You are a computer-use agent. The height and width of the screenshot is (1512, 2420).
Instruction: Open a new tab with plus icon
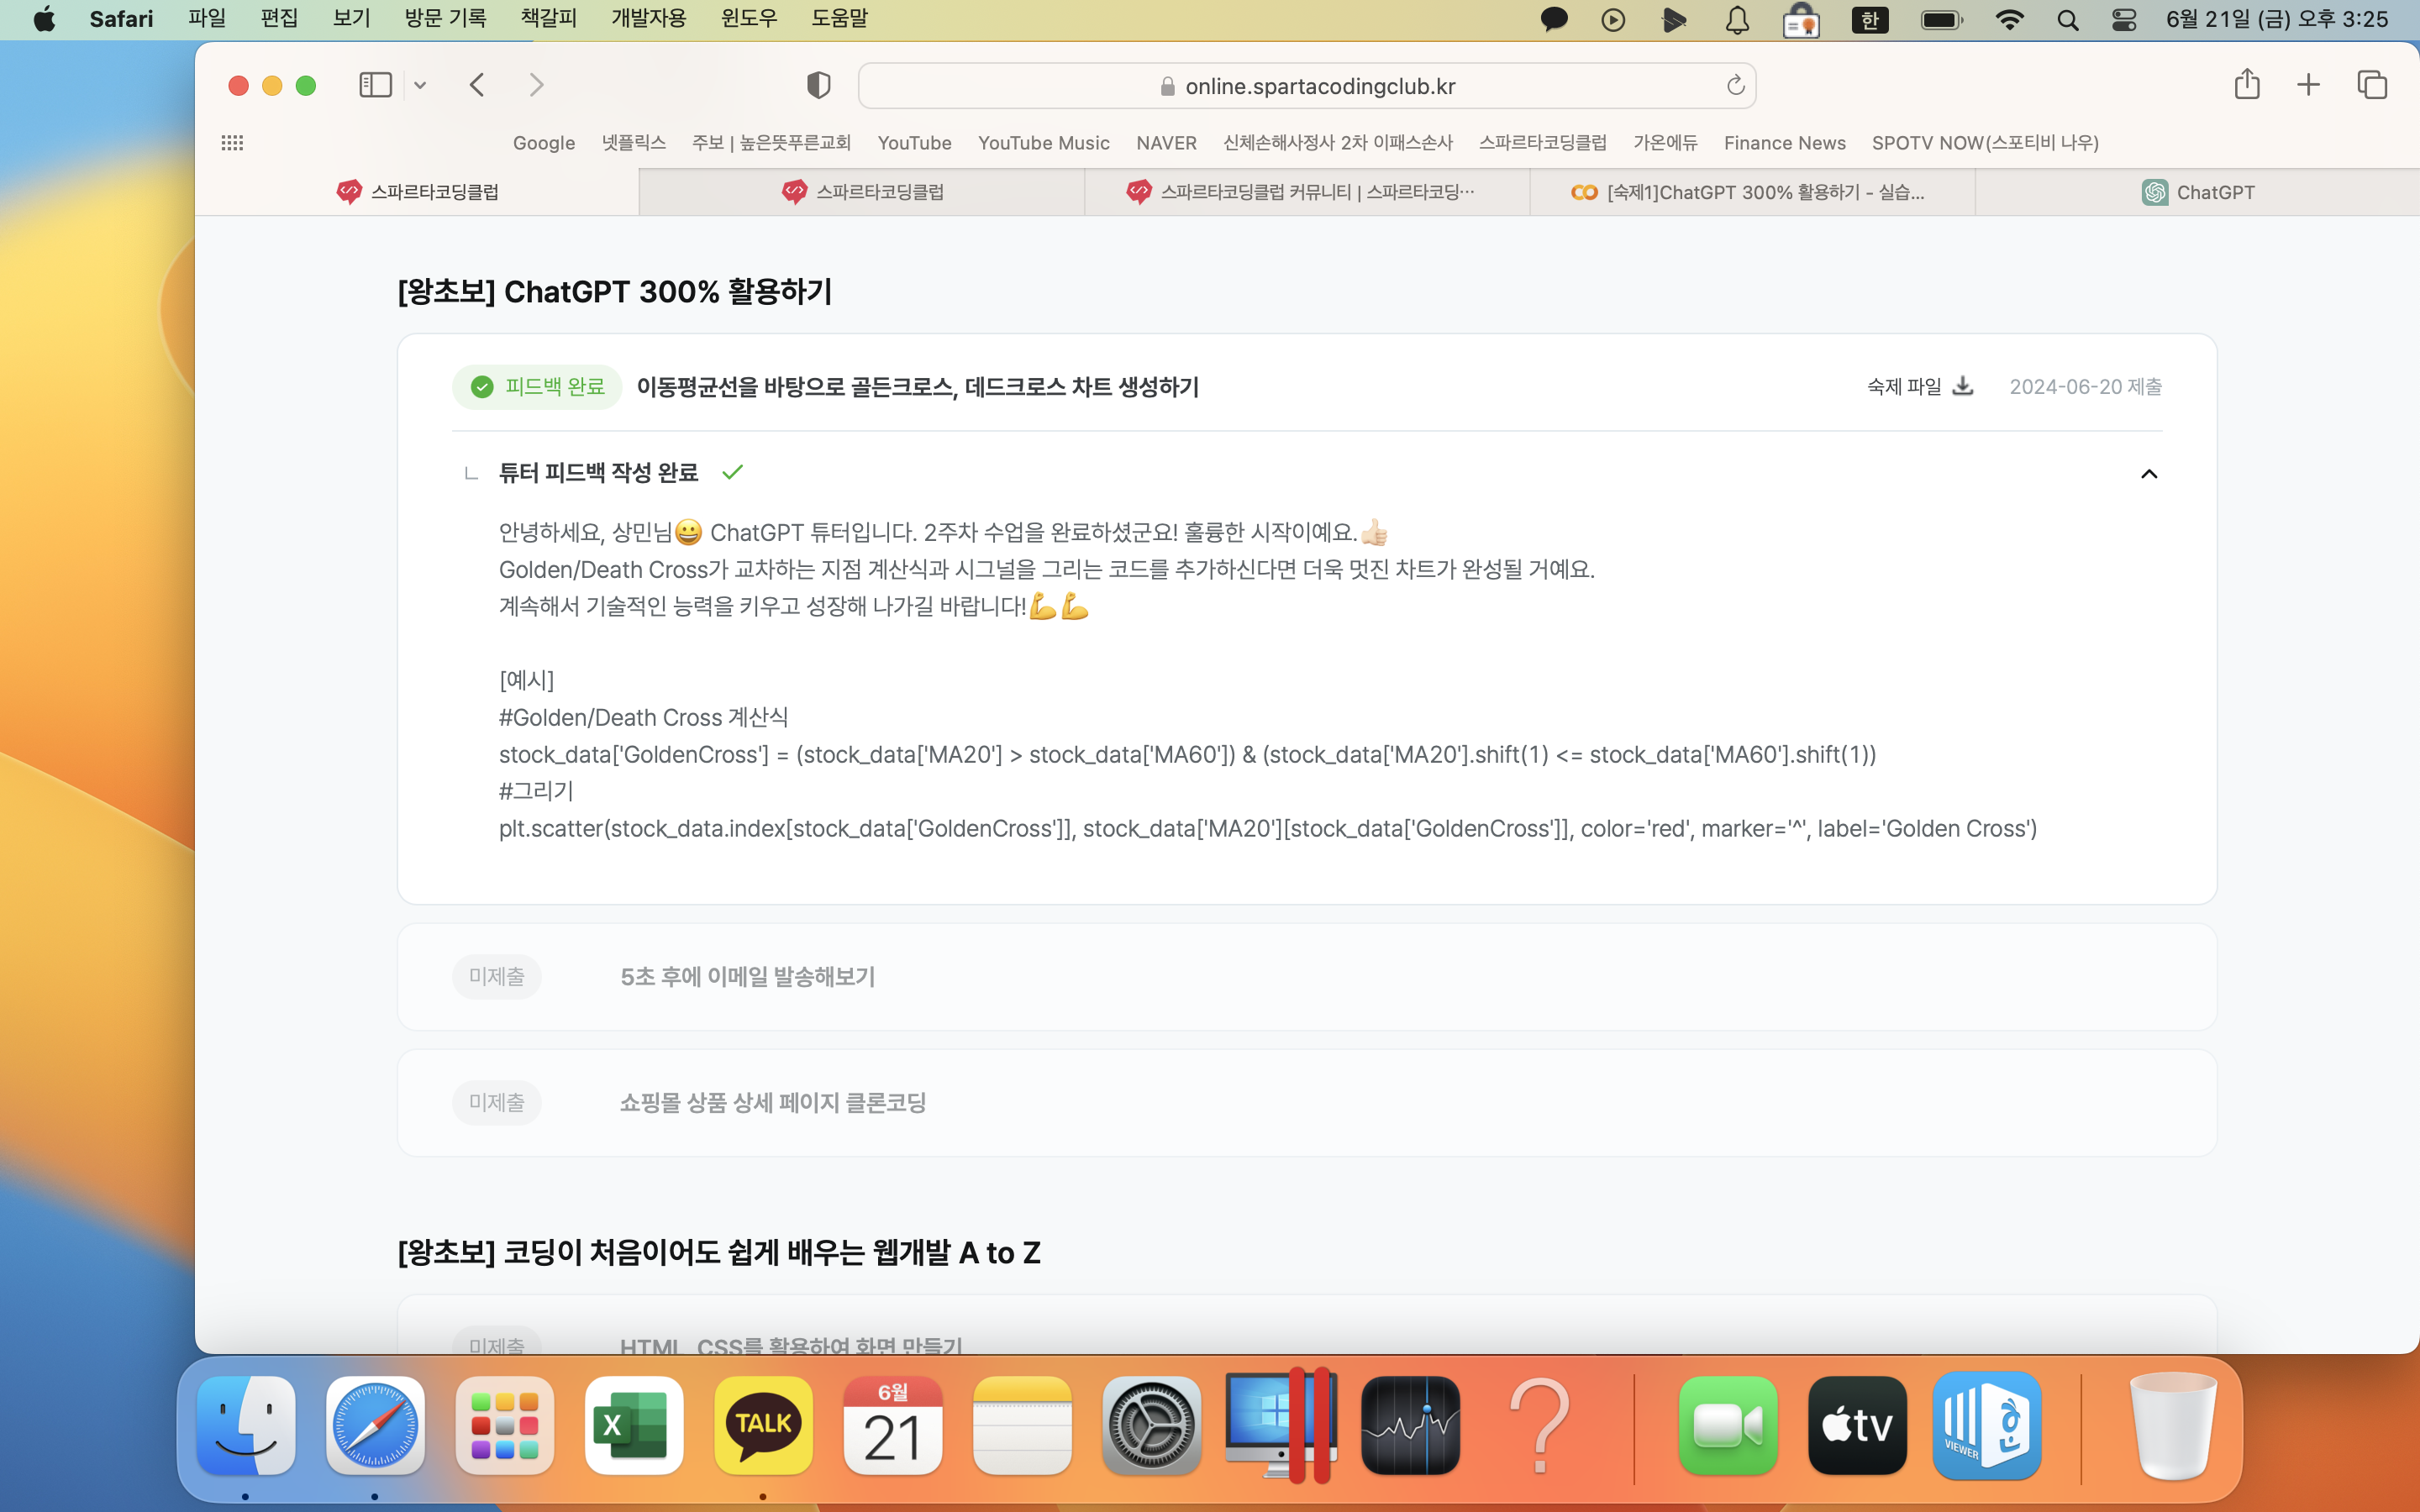(2308, 85)
